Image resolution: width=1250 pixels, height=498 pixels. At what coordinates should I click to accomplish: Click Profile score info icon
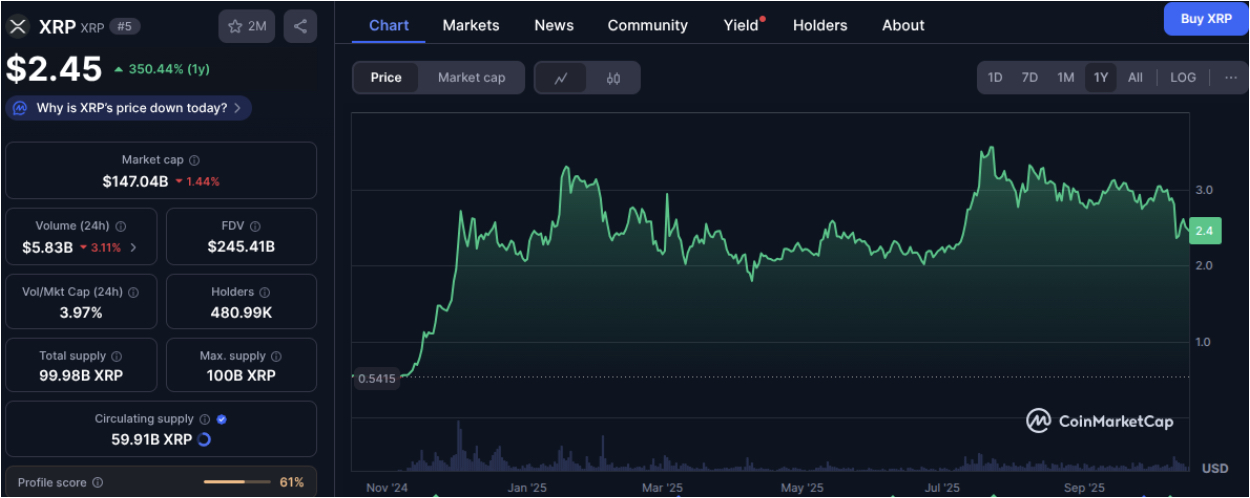[x=97, y=483]
